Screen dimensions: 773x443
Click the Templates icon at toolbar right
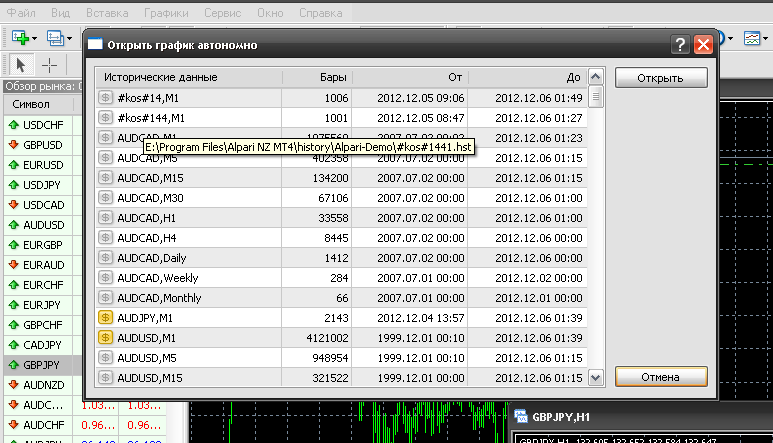click(752, 38)
